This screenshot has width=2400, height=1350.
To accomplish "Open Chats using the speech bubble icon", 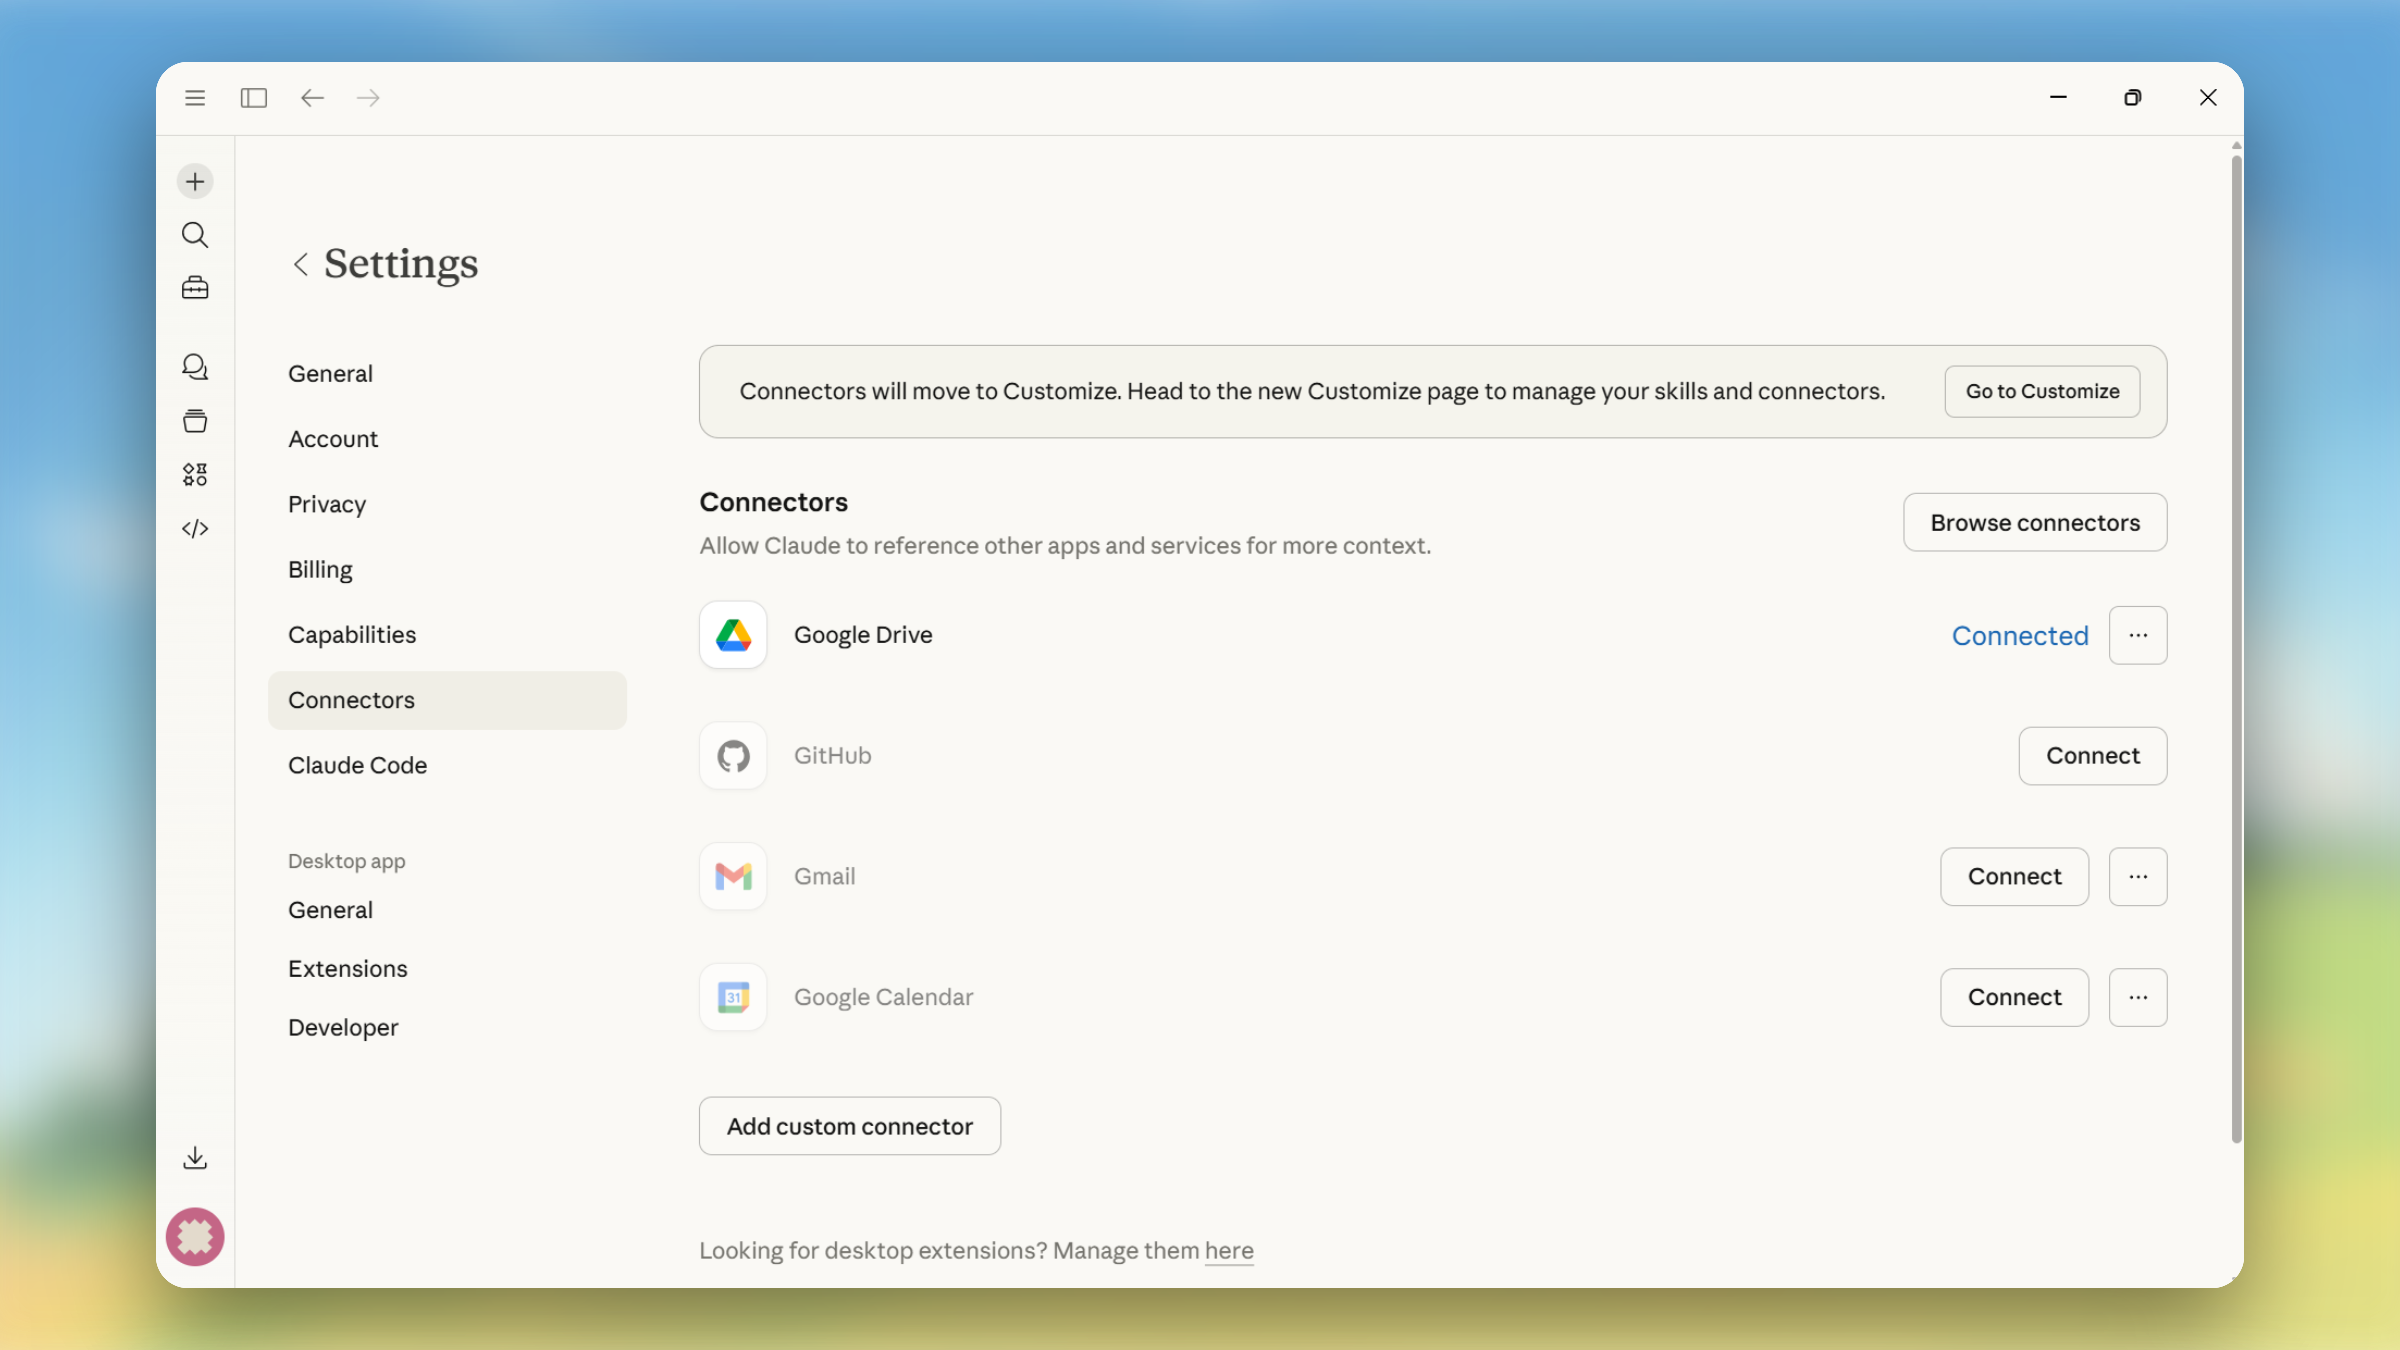I will tap(194, 367).
